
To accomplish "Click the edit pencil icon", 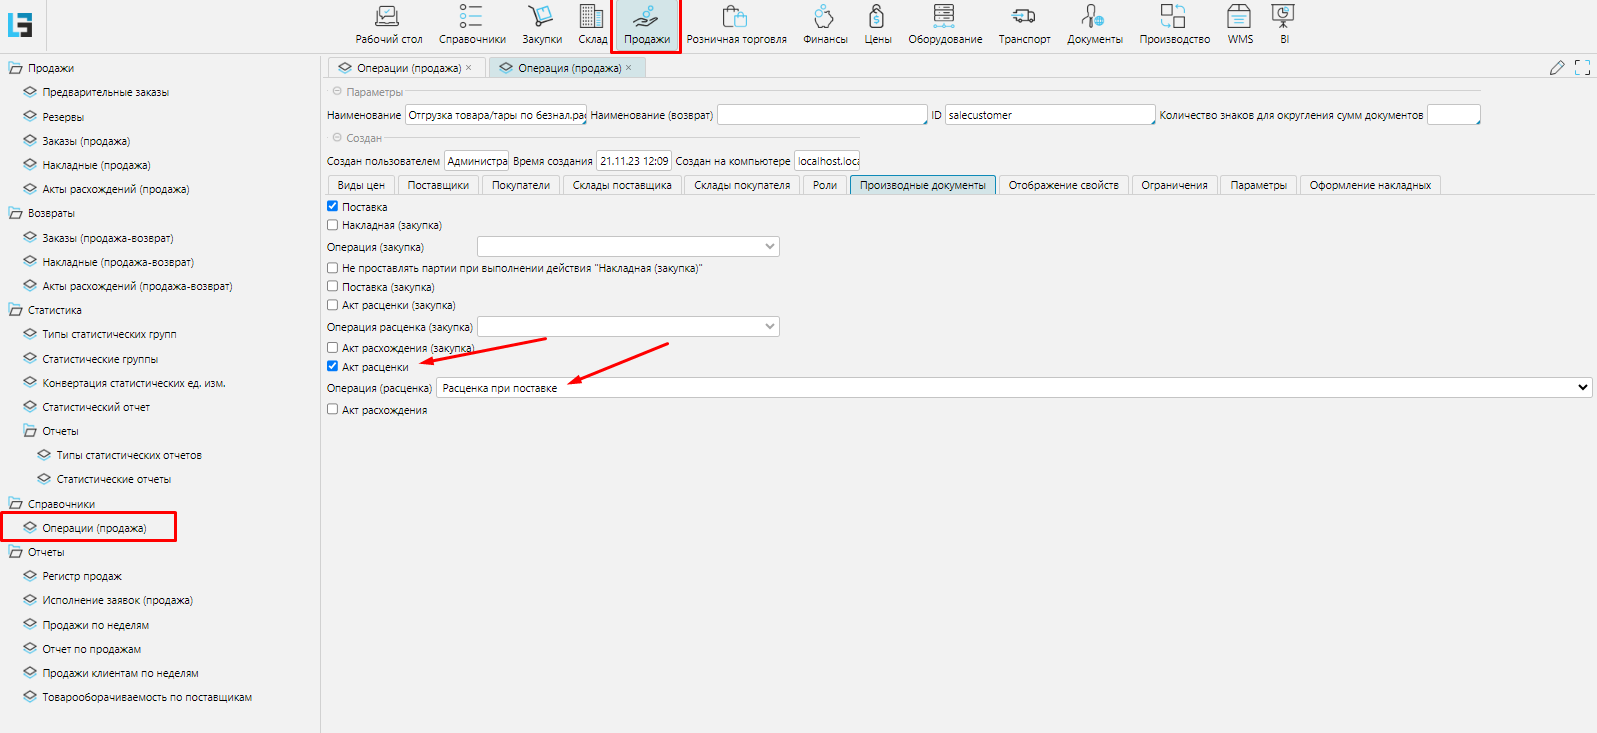I will point(1557,67).
